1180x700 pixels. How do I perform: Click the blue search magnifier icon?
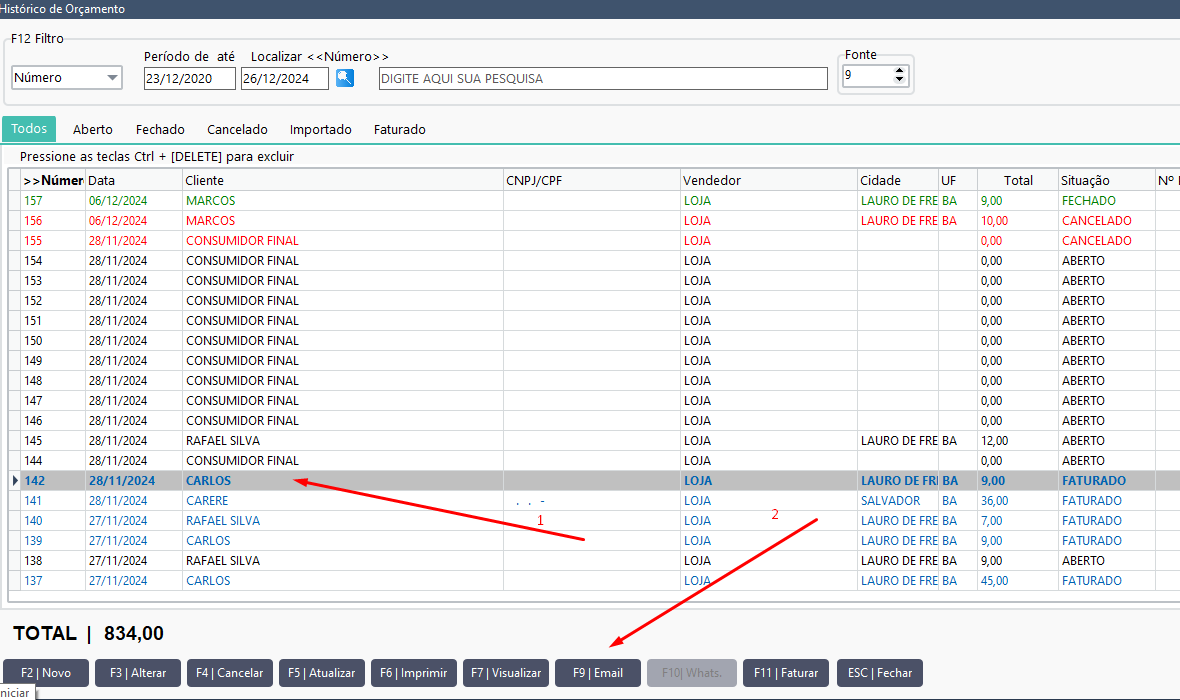tap(345, 78)
